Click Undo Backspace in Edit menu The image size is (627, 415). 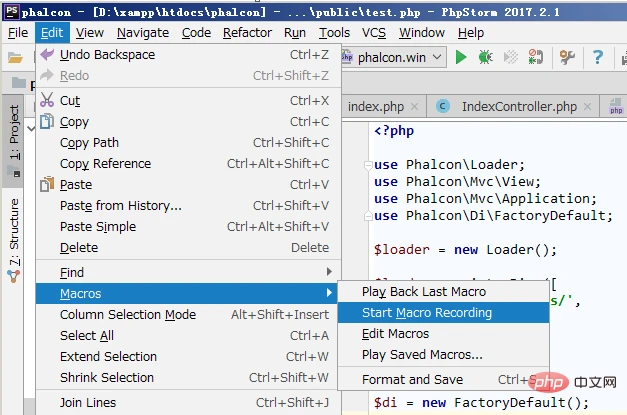107,54
